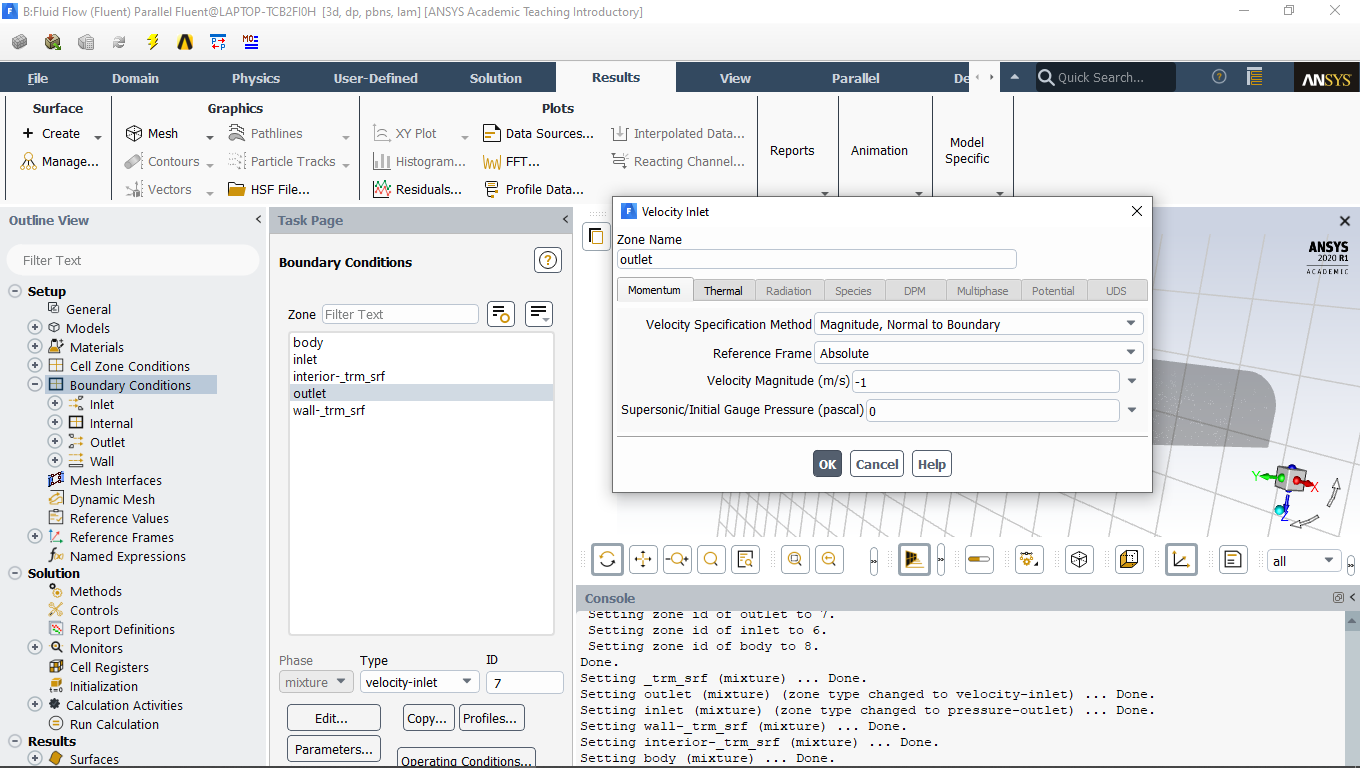The width and height of the screenshot is (1360, 768).
Task: Click Manage surfaces icon
Action: click(x=28, y=161)
